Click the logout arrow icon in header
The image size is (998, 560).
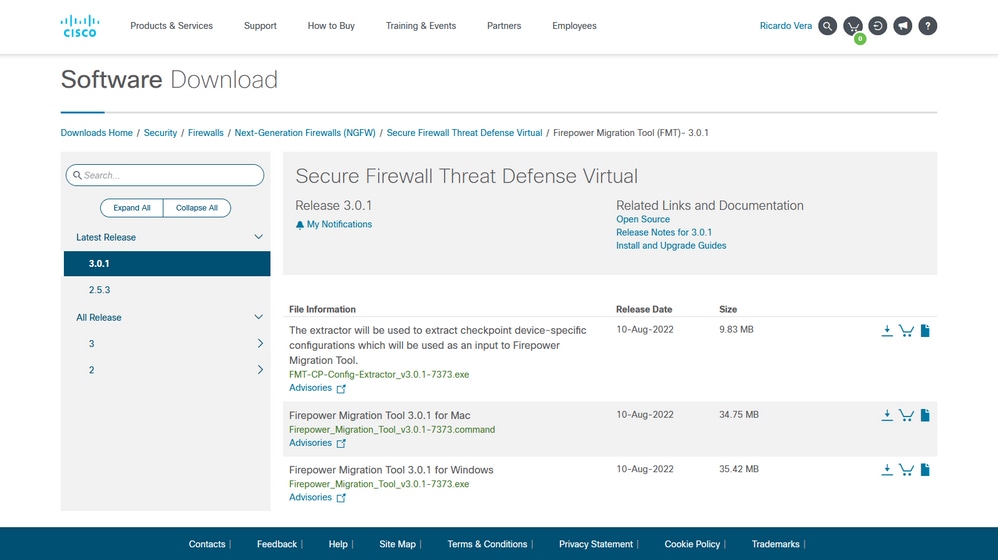click(878, 26)
